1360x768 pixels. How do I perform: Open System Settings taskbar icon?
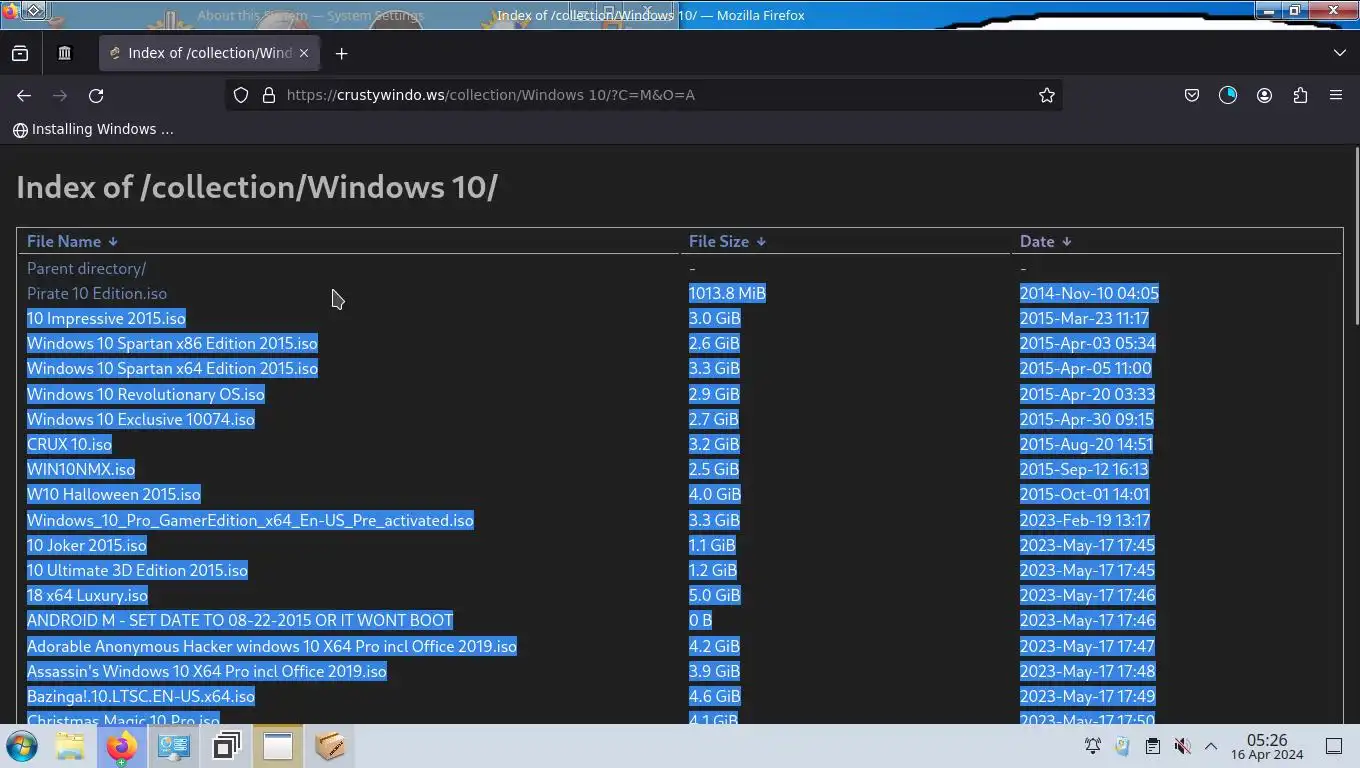click(174, 746)
